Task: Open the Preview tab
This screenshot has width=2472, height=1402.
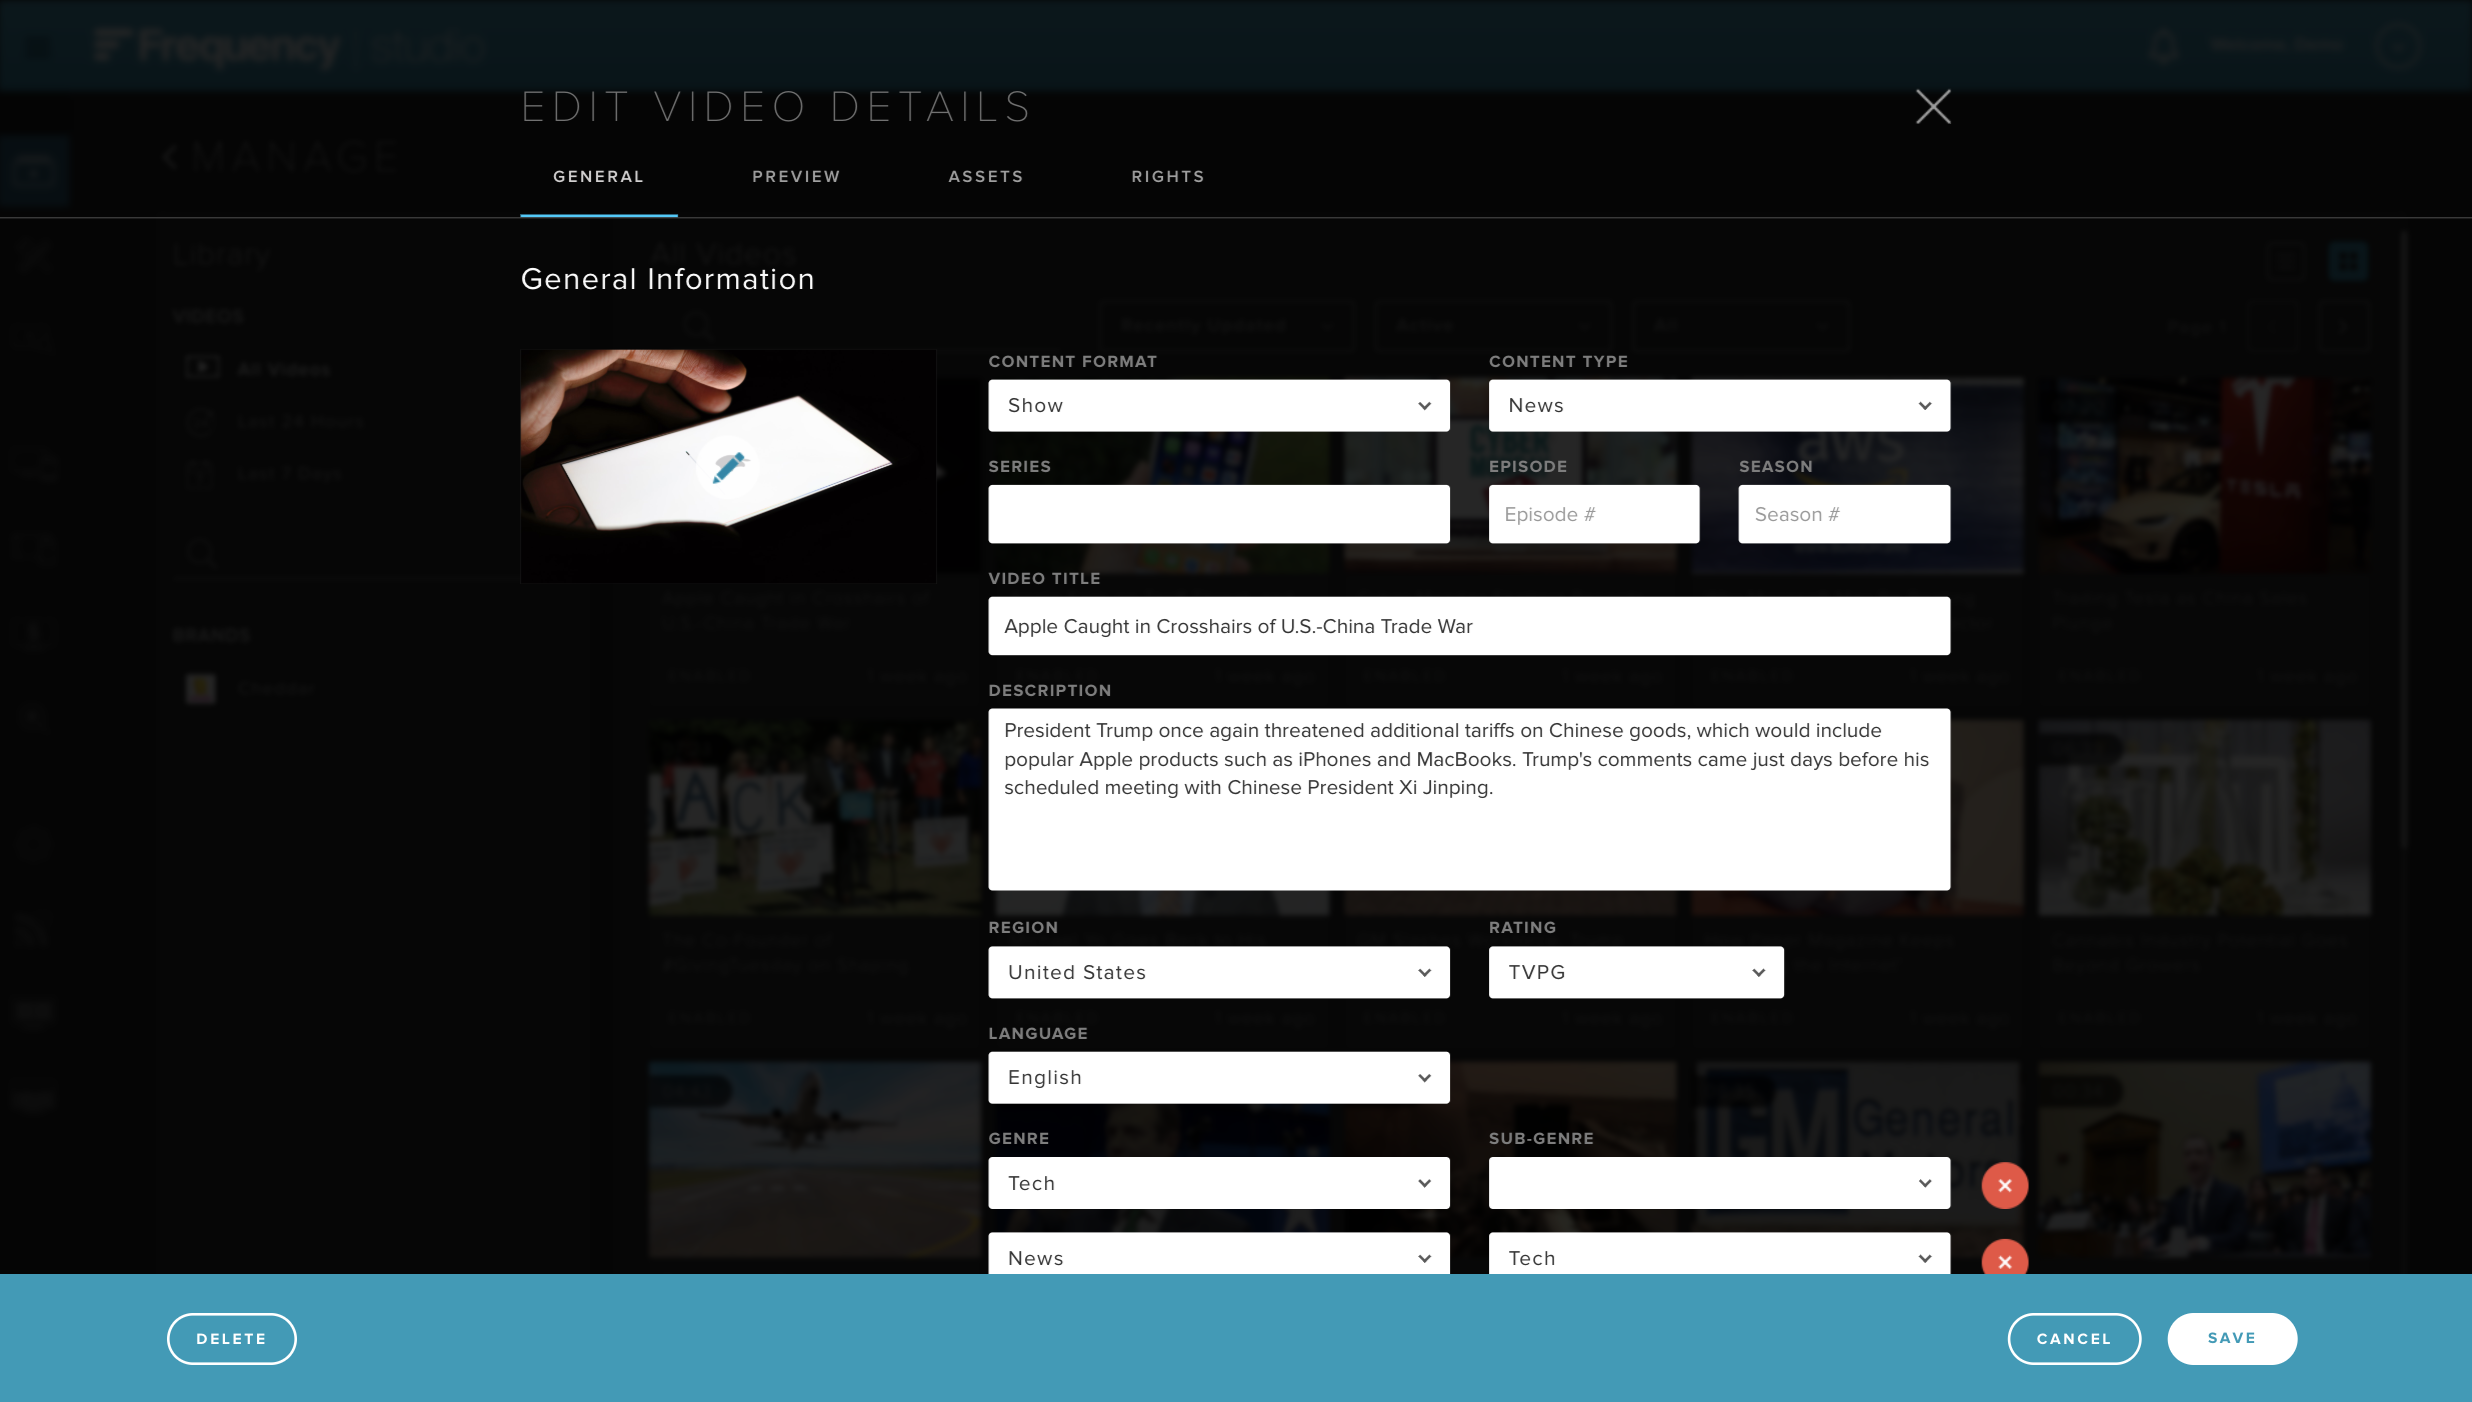Action: (796, 176)
